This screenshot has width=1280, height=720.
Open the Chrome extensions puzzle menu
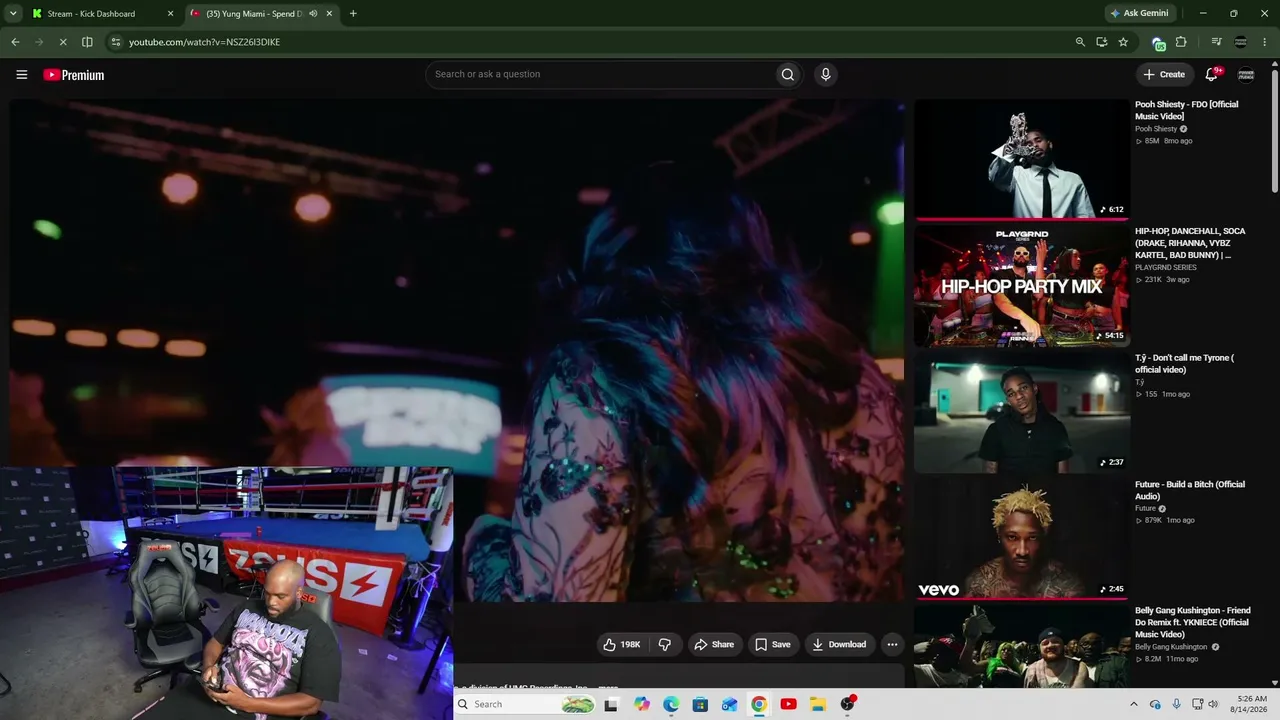(1181, 42)
